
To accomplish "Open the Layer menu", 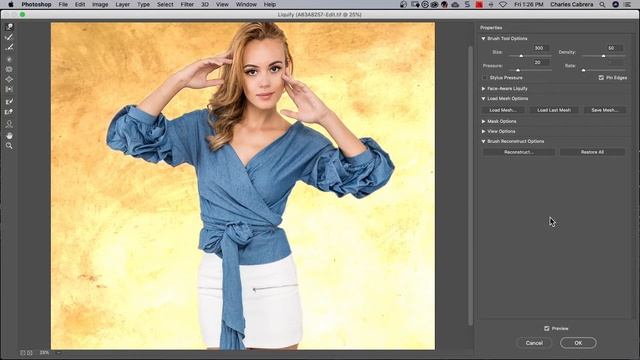I will (122, 4).
